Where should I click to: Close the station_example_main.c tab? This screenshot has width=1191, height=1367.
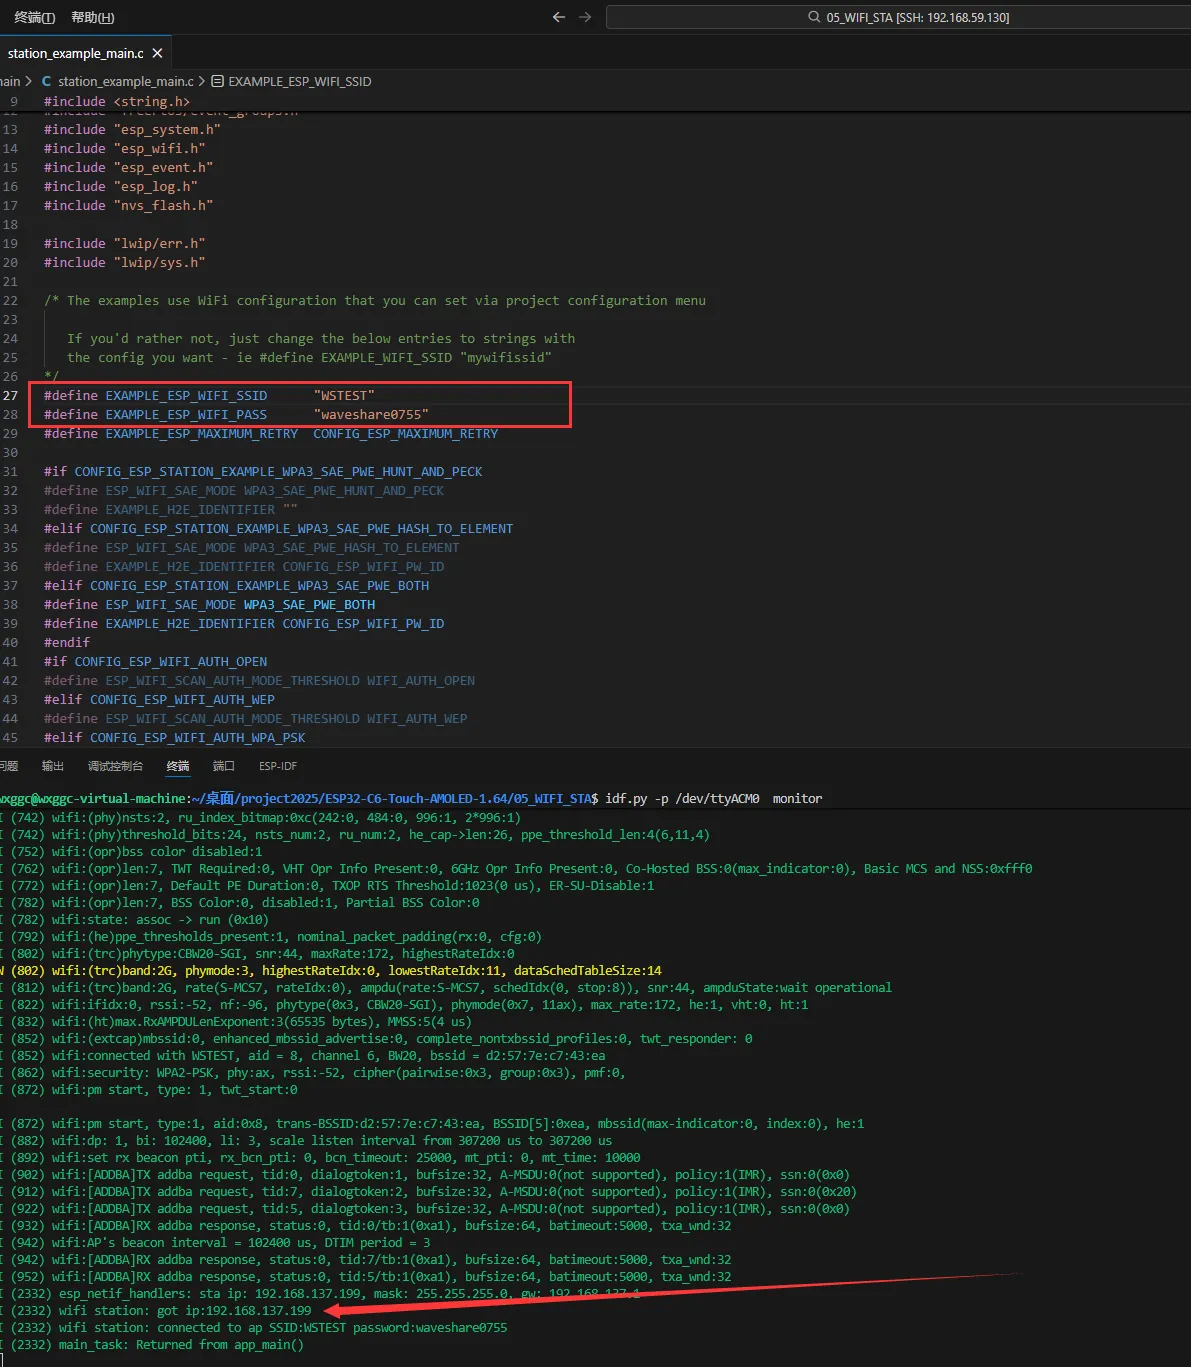coord(157,53)
